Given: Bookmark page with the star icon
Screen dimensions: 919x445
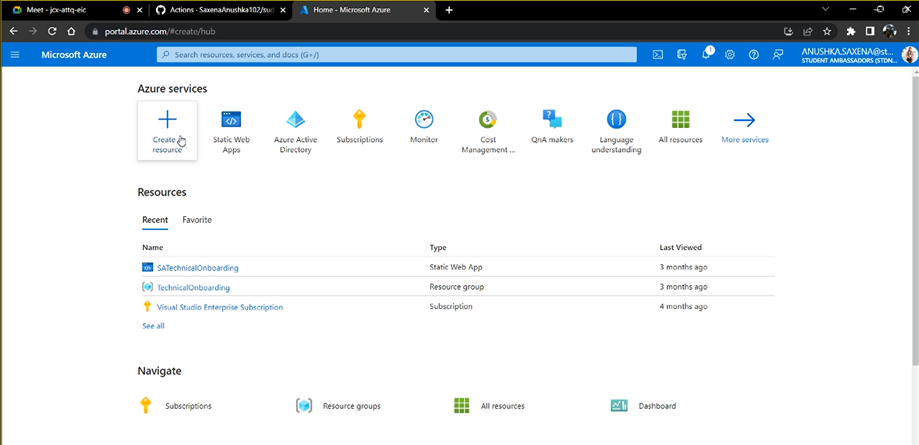Looking at the screenshot, I should (827, 31).
